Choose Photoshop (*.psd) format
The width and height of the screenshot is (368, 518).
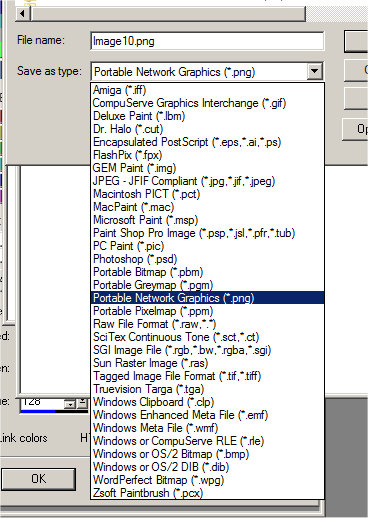[x=207, y=259]
